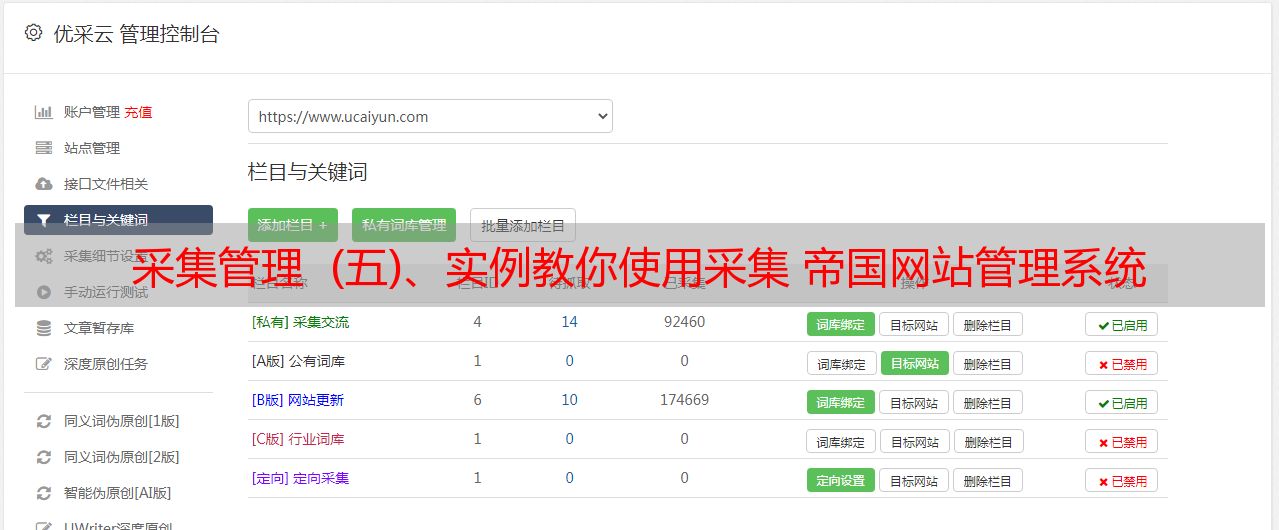Viewport: 1279px width, 530px height.
Task: Click the play circle icon next to 手动运行测试
Action: click(x=44, y=292)
